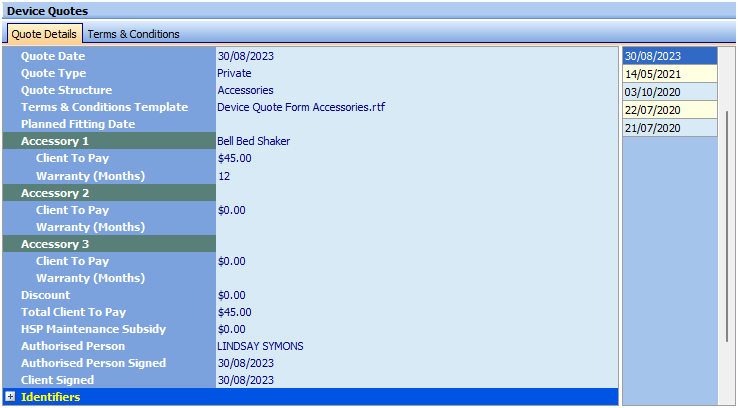Click the Accessory 2 Client To Pay $0.00
The height and width of the screenshot is (408, 738).
coord(232,210)
